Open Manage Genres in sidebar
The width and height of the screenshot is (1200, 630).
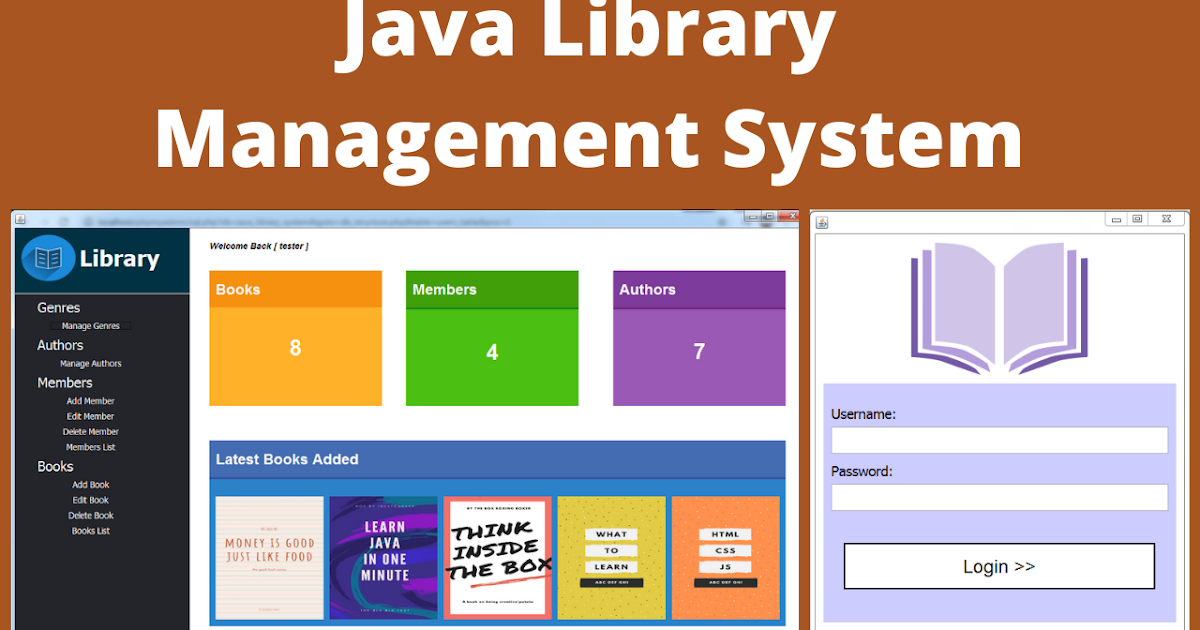[x=91, y=326]
